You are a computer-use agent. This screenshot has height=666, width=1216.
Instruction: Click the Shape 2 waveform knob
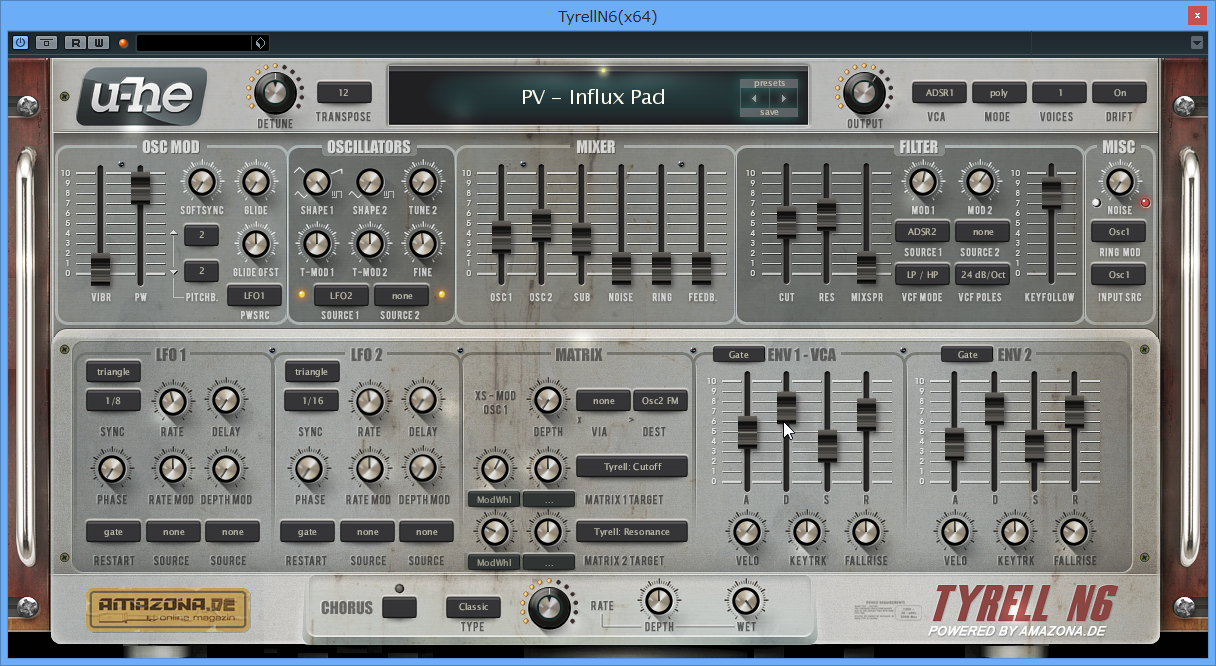click(x=369, y=182)
